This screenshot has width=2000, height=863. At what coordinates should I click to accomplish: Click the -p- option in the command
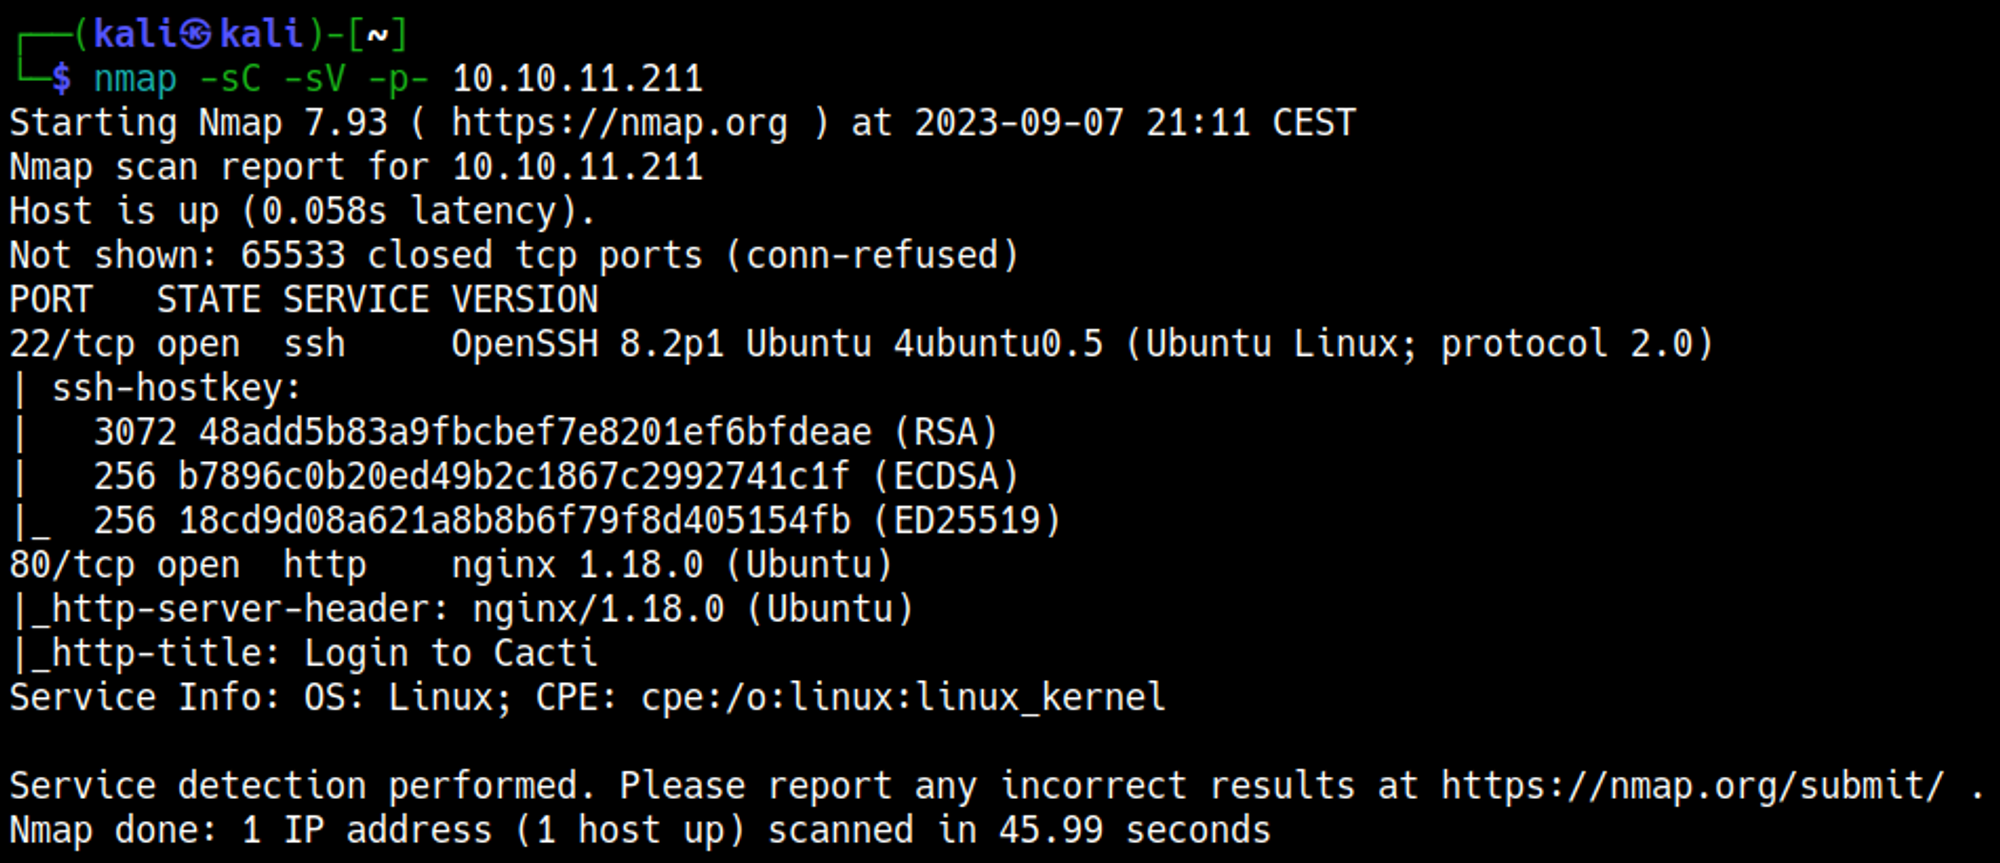(398, 79)
